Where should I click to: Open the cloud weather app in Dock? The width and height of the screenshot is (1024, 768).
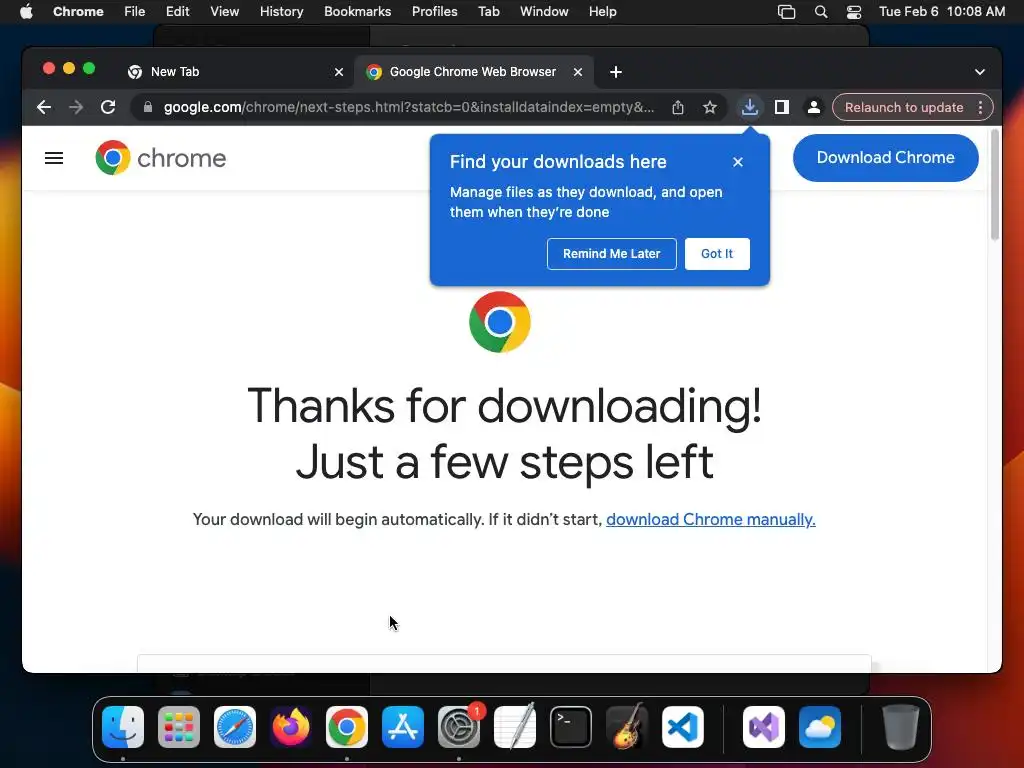820,727
